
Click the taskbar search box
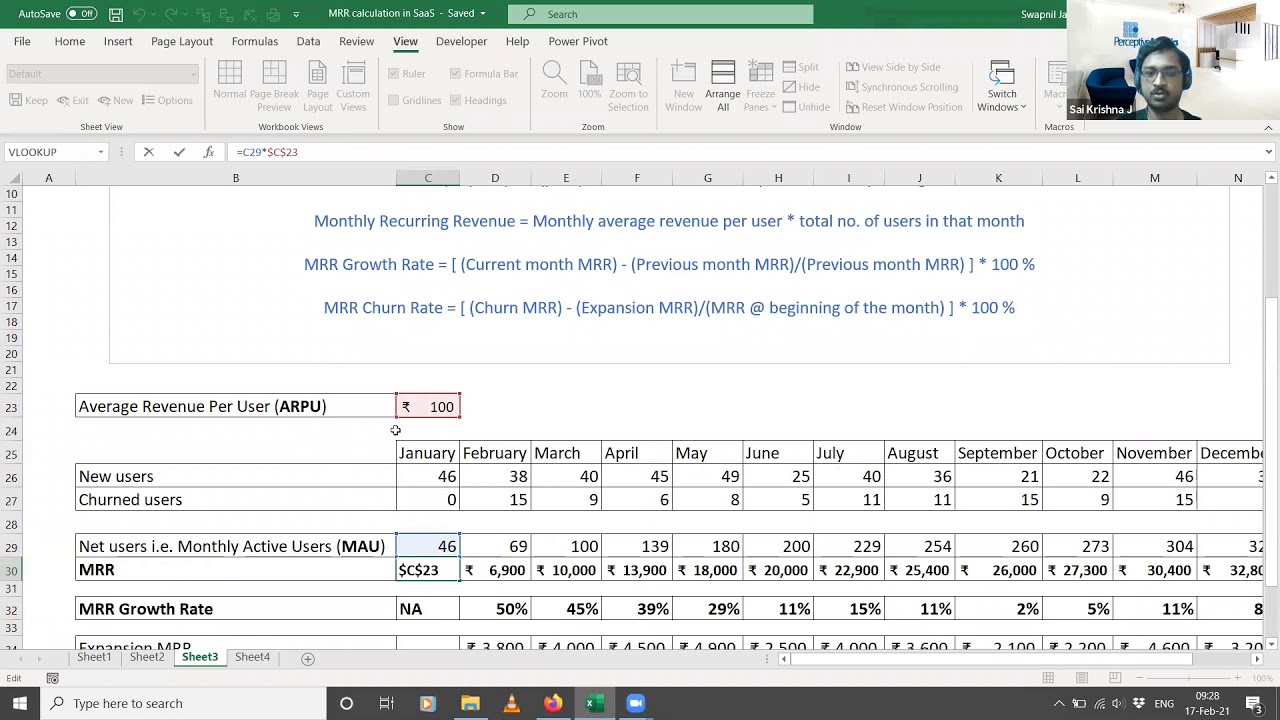pyautogui.click(x=184, y=703)
